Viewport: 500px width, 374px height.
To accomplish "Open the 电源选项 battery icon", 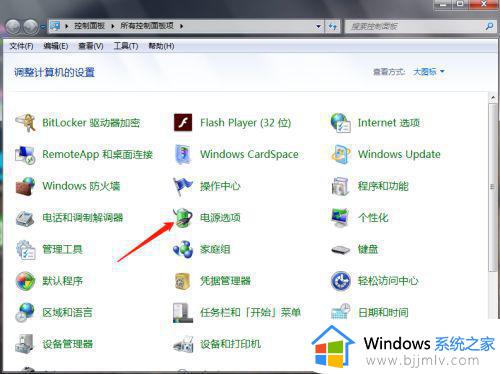I will (183, 218).
